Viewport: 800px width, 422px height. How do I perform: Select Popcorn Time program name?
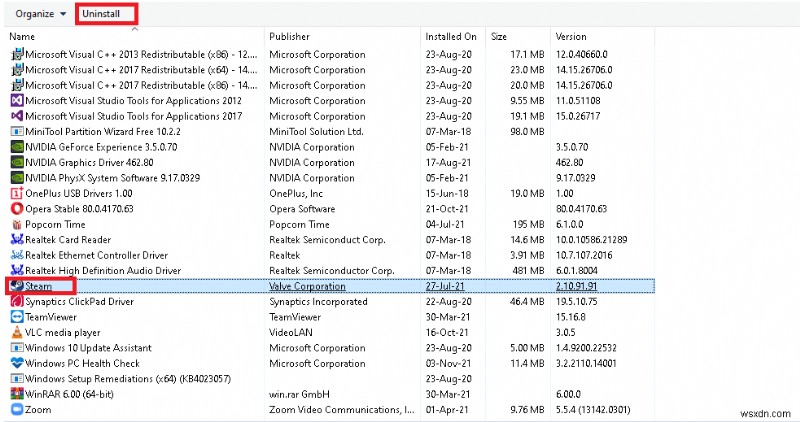coord(55,224)
